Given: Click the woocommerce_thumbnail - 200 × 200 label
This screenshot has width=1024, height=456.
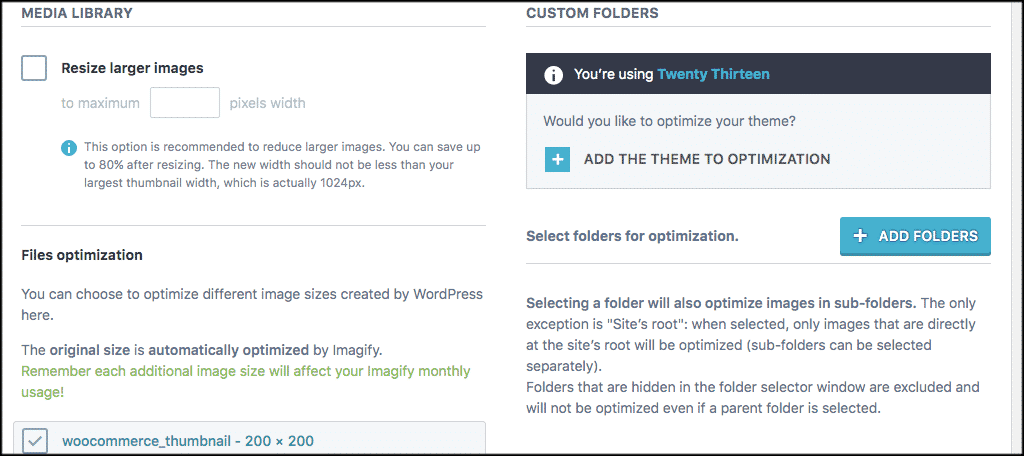Looking at the screenshot, I should coord(188,440).
